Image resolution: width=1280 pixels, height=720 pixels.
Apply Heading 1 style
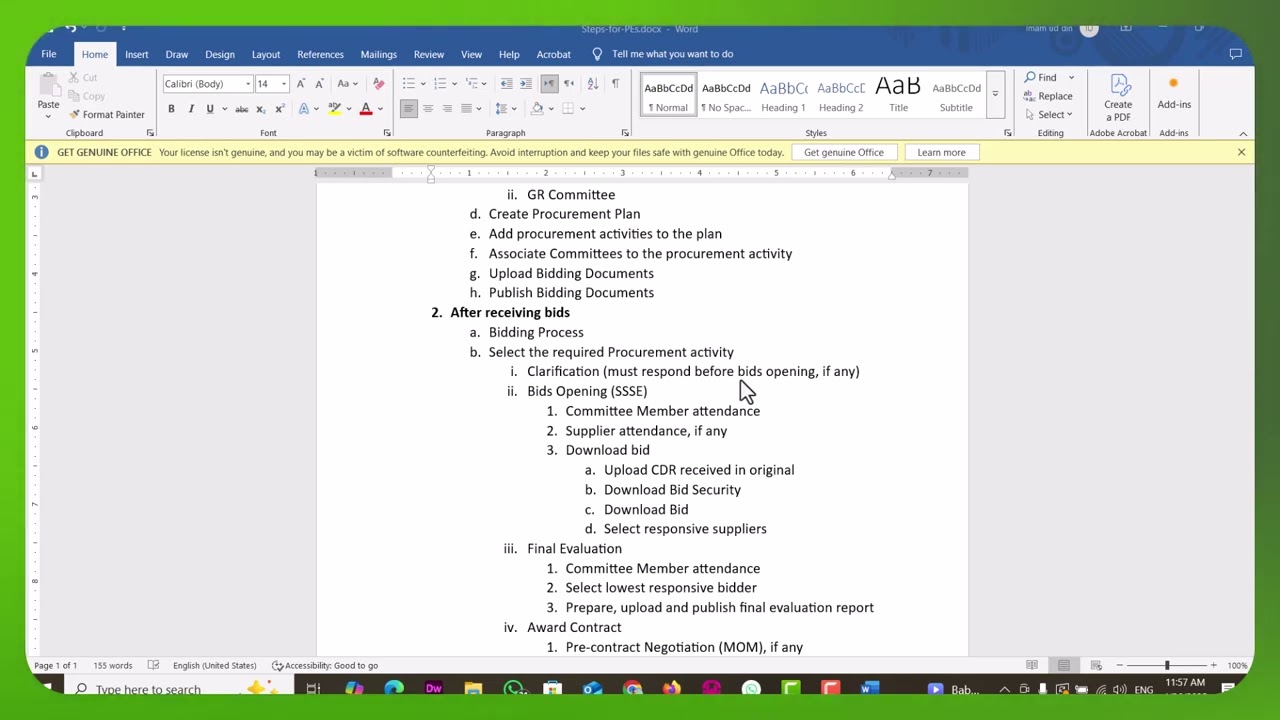pyautogui.click(x=783, y=96)
